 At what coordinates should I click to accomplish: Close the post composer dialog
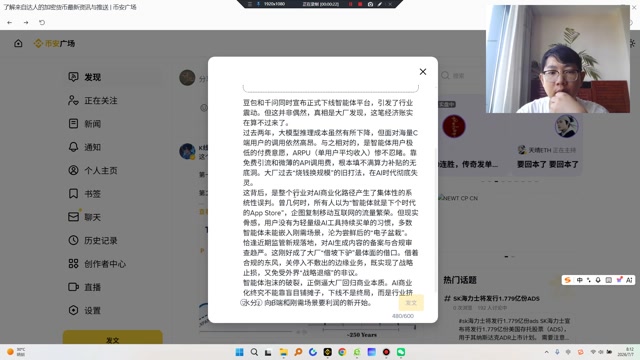pos(423,72)
